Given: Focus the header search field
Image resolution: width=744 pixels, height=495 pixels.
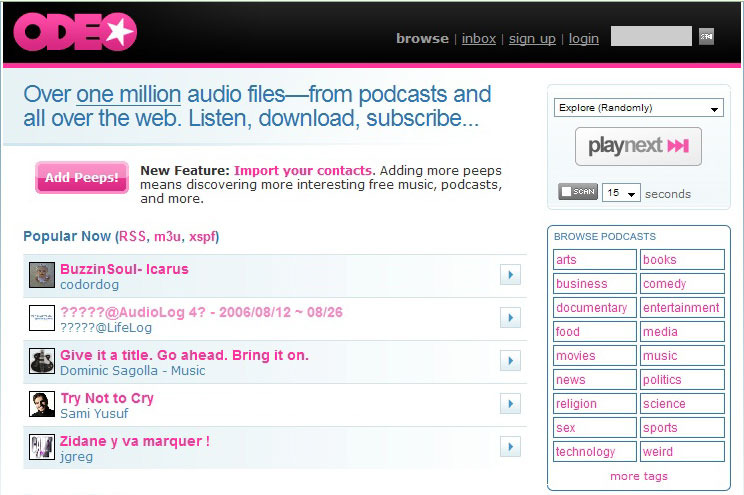Looking at the screenshot, I should [651, 37].
